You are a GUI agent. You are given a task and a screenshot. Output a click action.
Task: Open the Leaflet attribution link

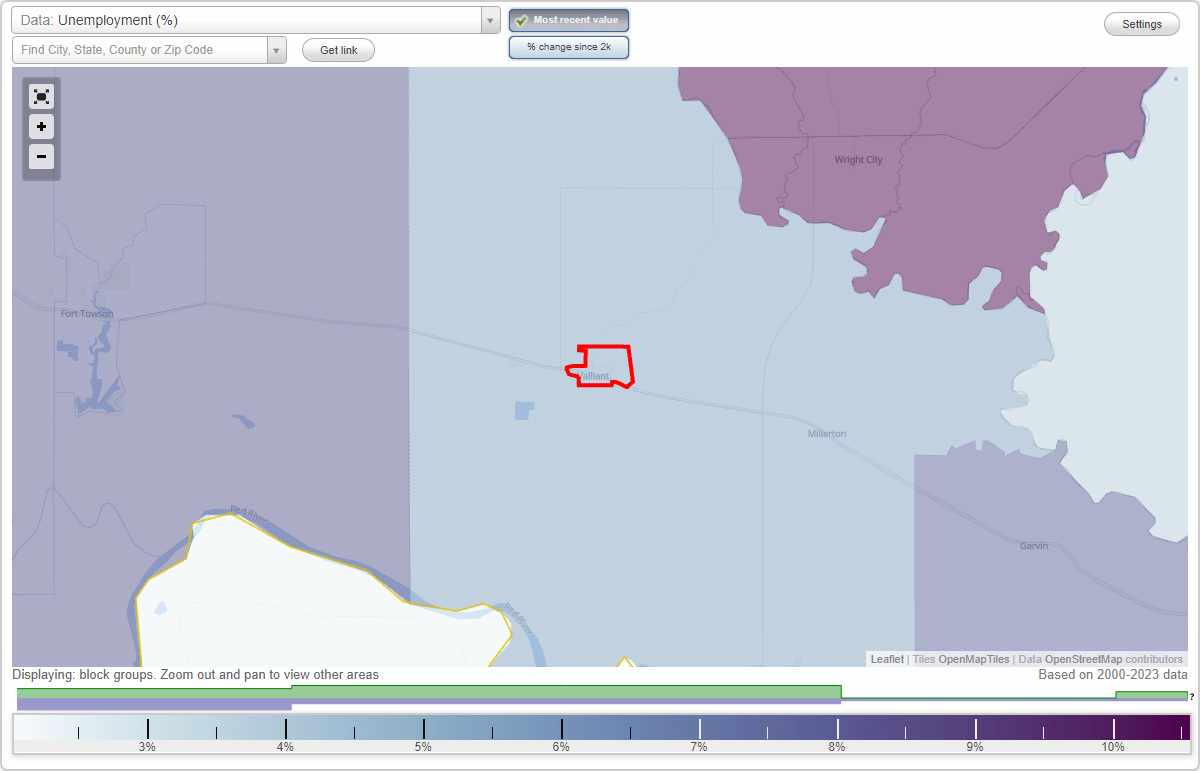click(887, 659)
